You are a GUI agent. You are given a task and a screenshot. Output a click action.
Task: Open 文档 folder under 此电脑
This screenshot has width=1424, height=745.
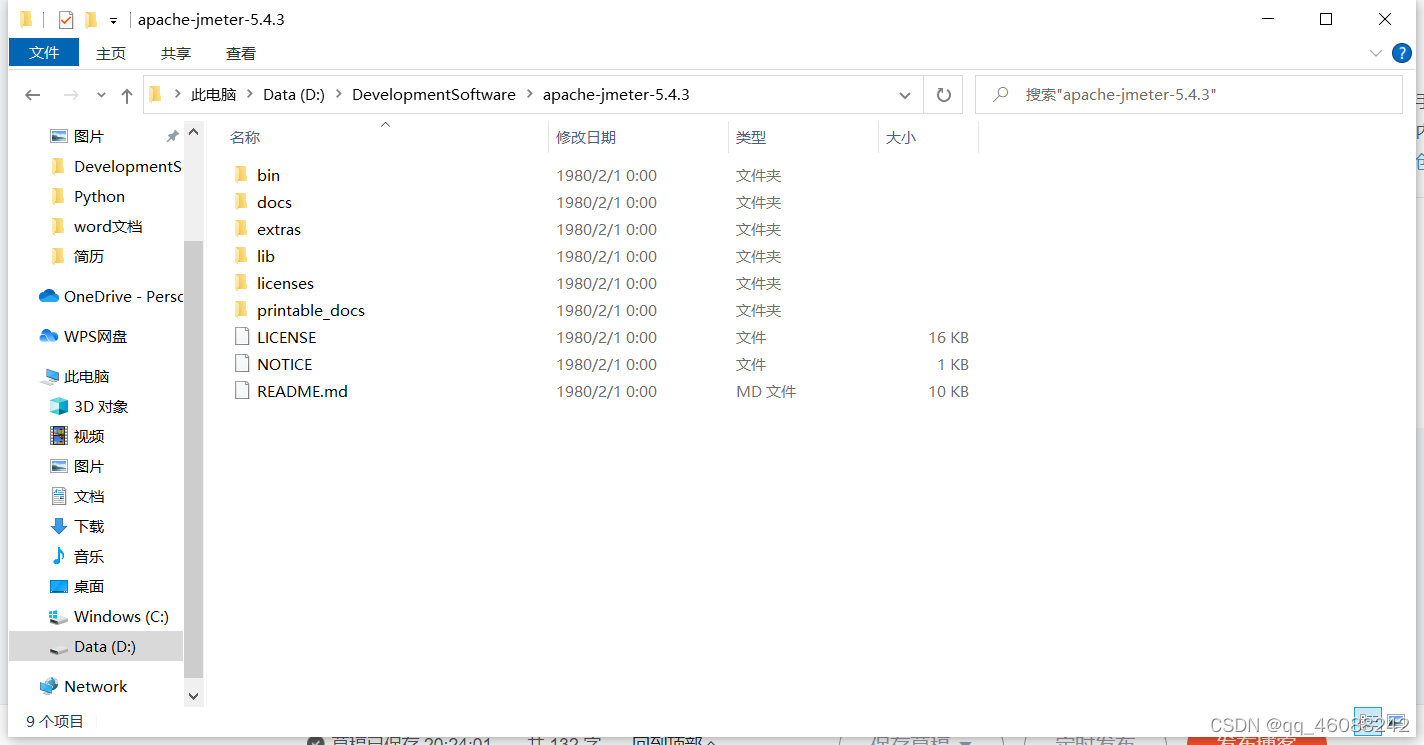click(77, 496)
